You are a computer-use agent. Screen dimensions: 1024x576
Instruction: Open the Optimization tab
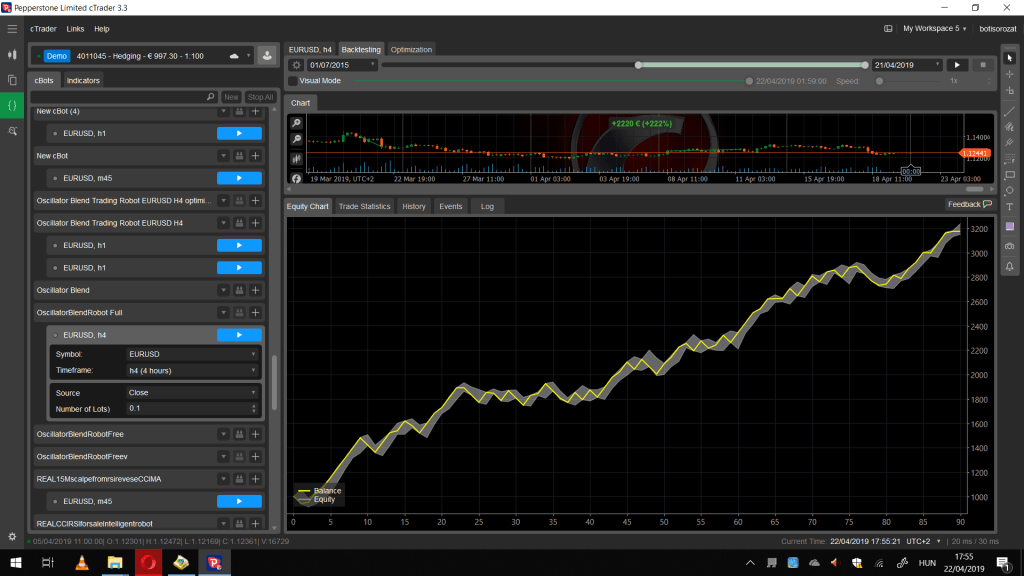(x=411, y=49)
